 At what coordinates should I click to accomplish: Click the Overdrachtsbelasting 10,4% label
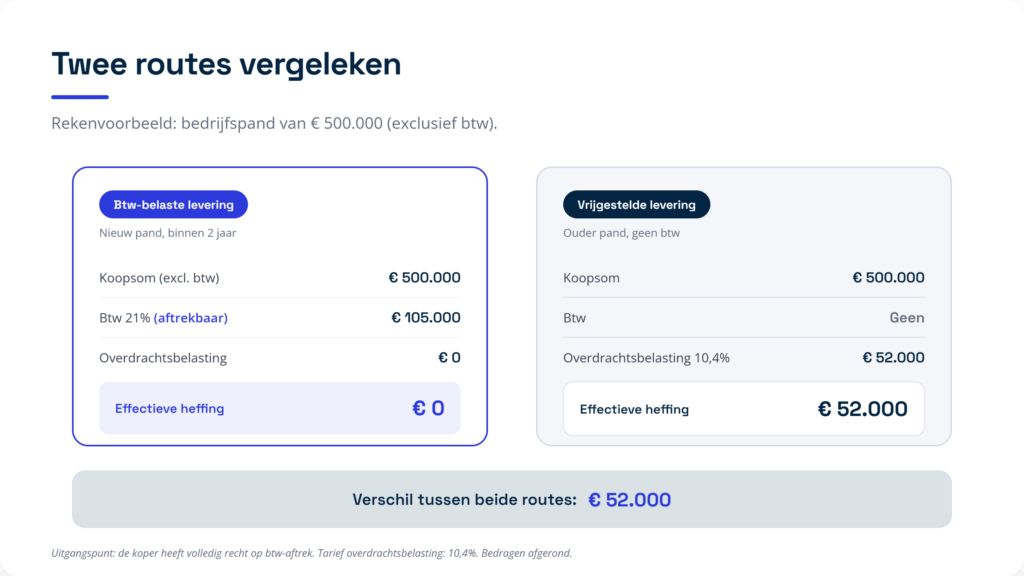coord(646,358)
